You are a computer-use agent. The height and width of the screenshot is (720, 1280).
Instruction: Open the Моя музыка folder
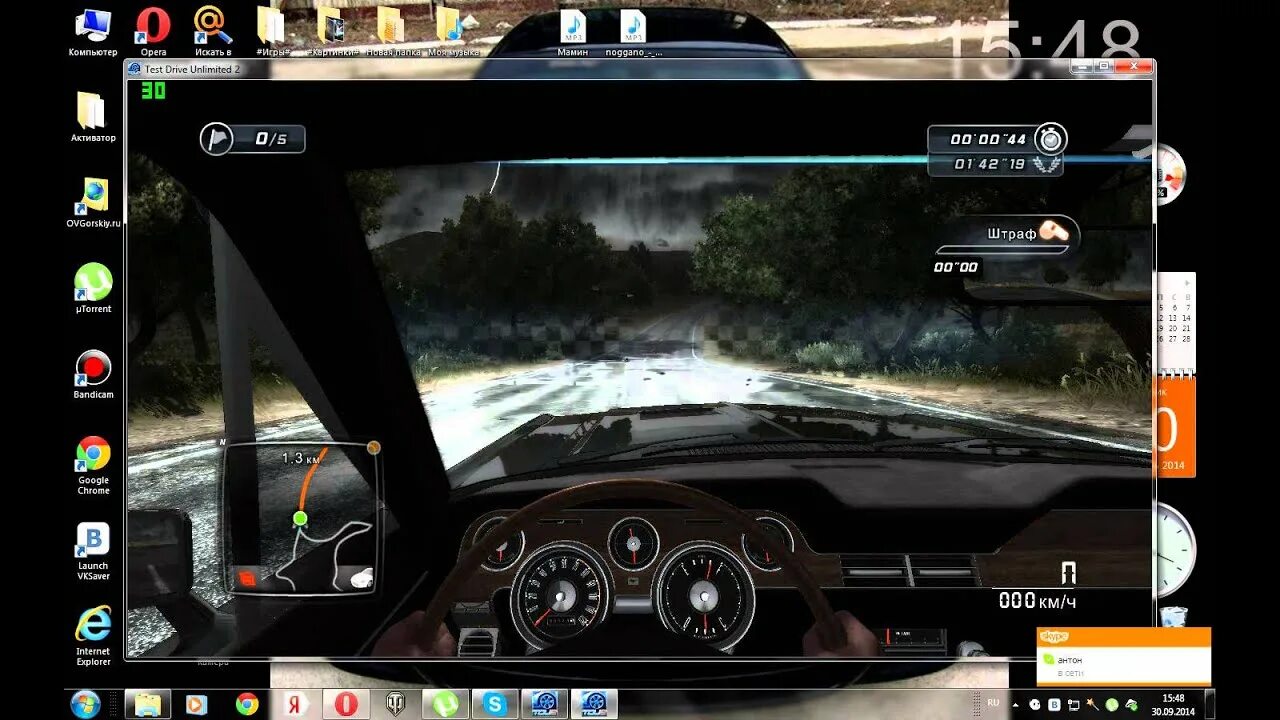451,31
